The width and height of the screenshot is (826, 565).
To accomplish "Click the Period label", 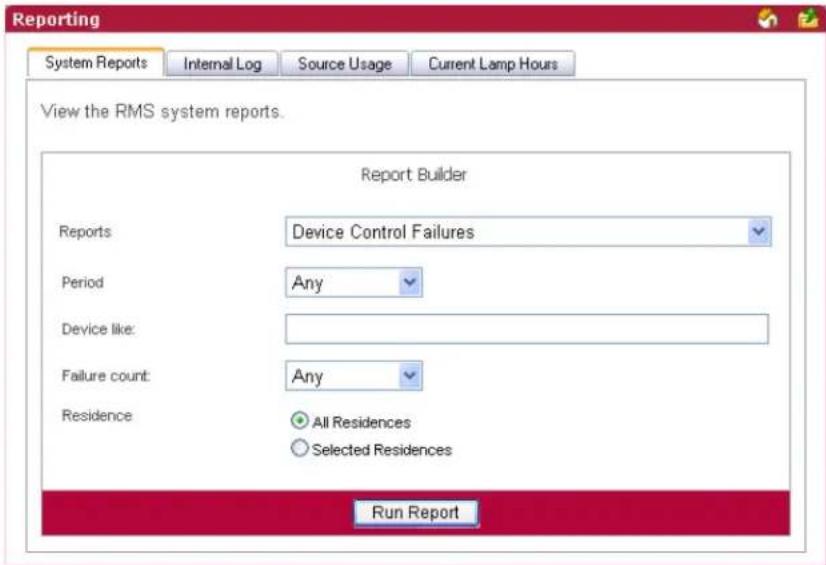I will [83, 282].
